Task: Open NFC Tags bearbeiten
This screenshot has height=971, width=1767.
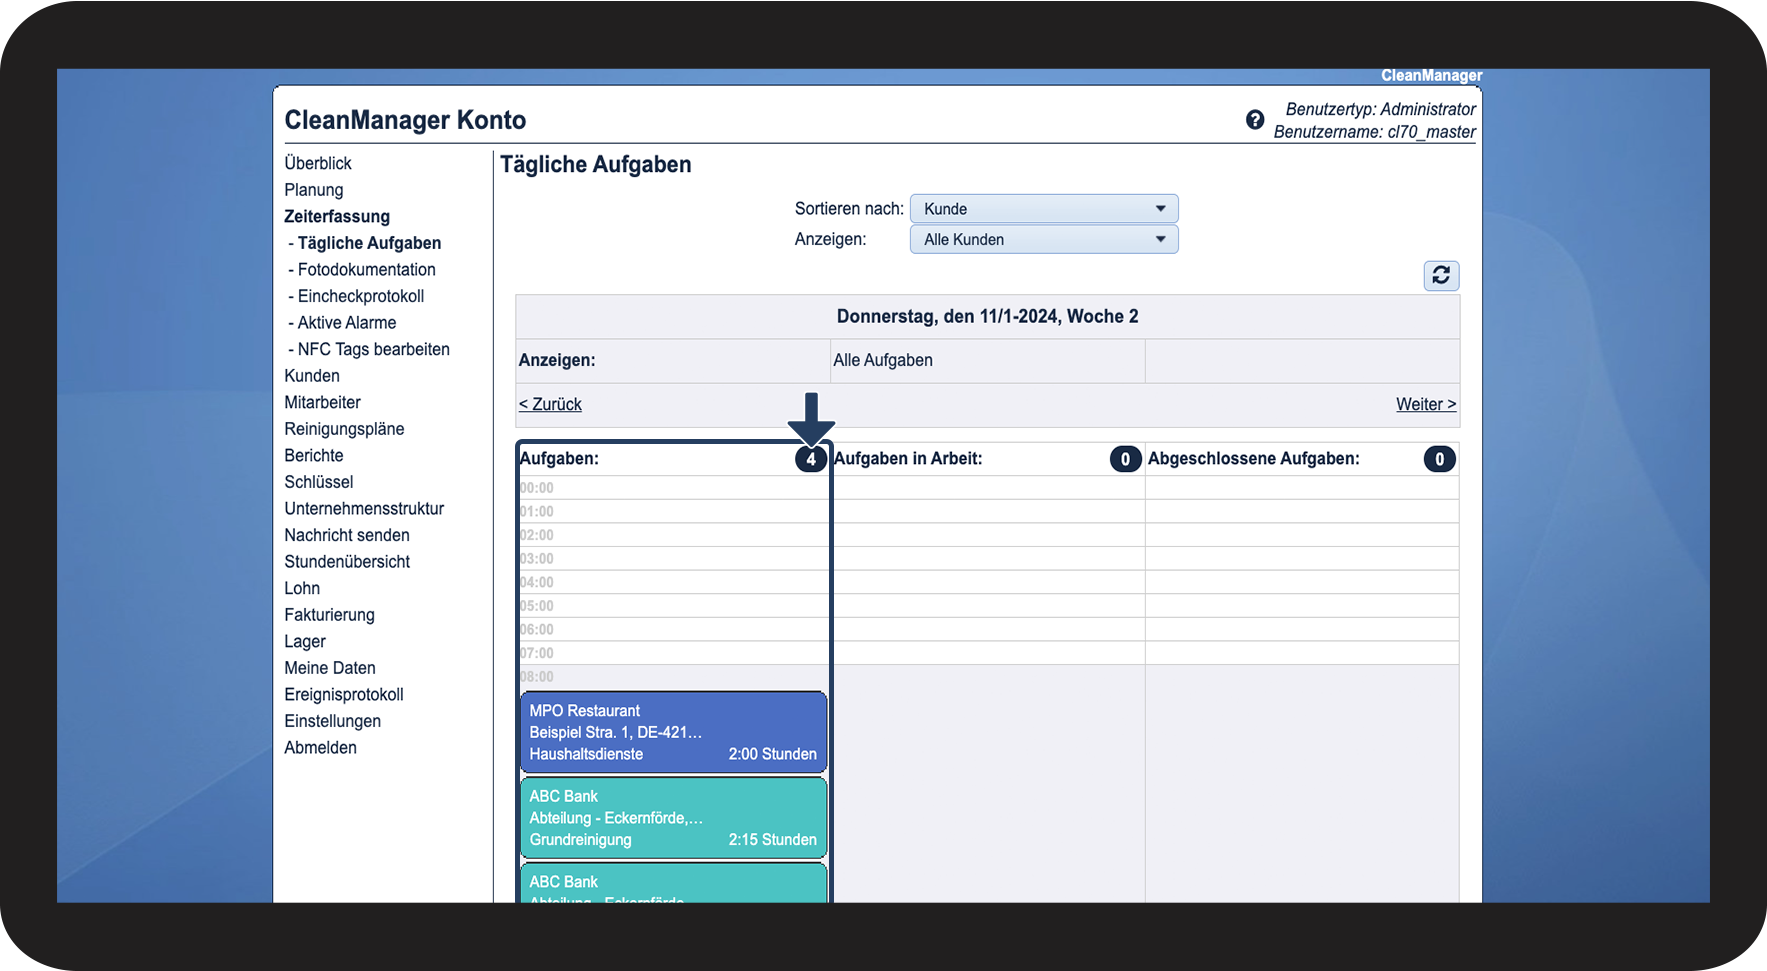Action: (373, 349)
